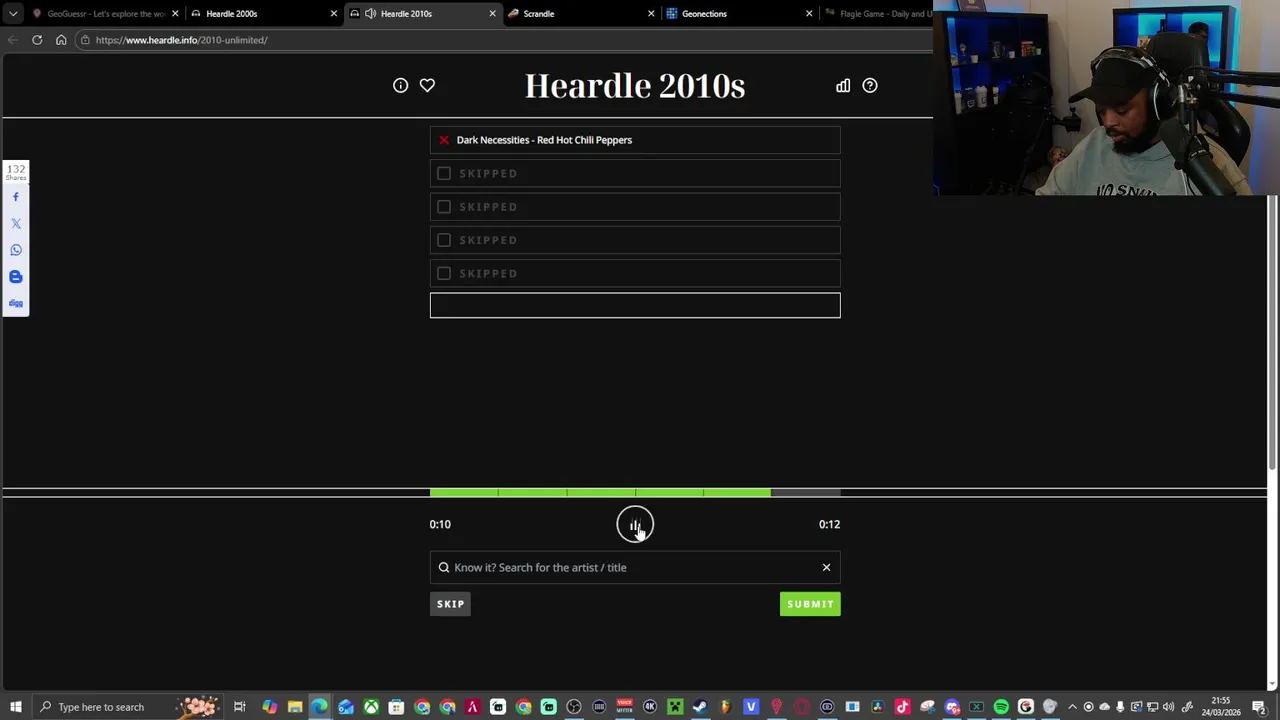Screen dimensions: 1280x720
Task: Click the third SKIPPED row checkbox
Action: [444, 240]
